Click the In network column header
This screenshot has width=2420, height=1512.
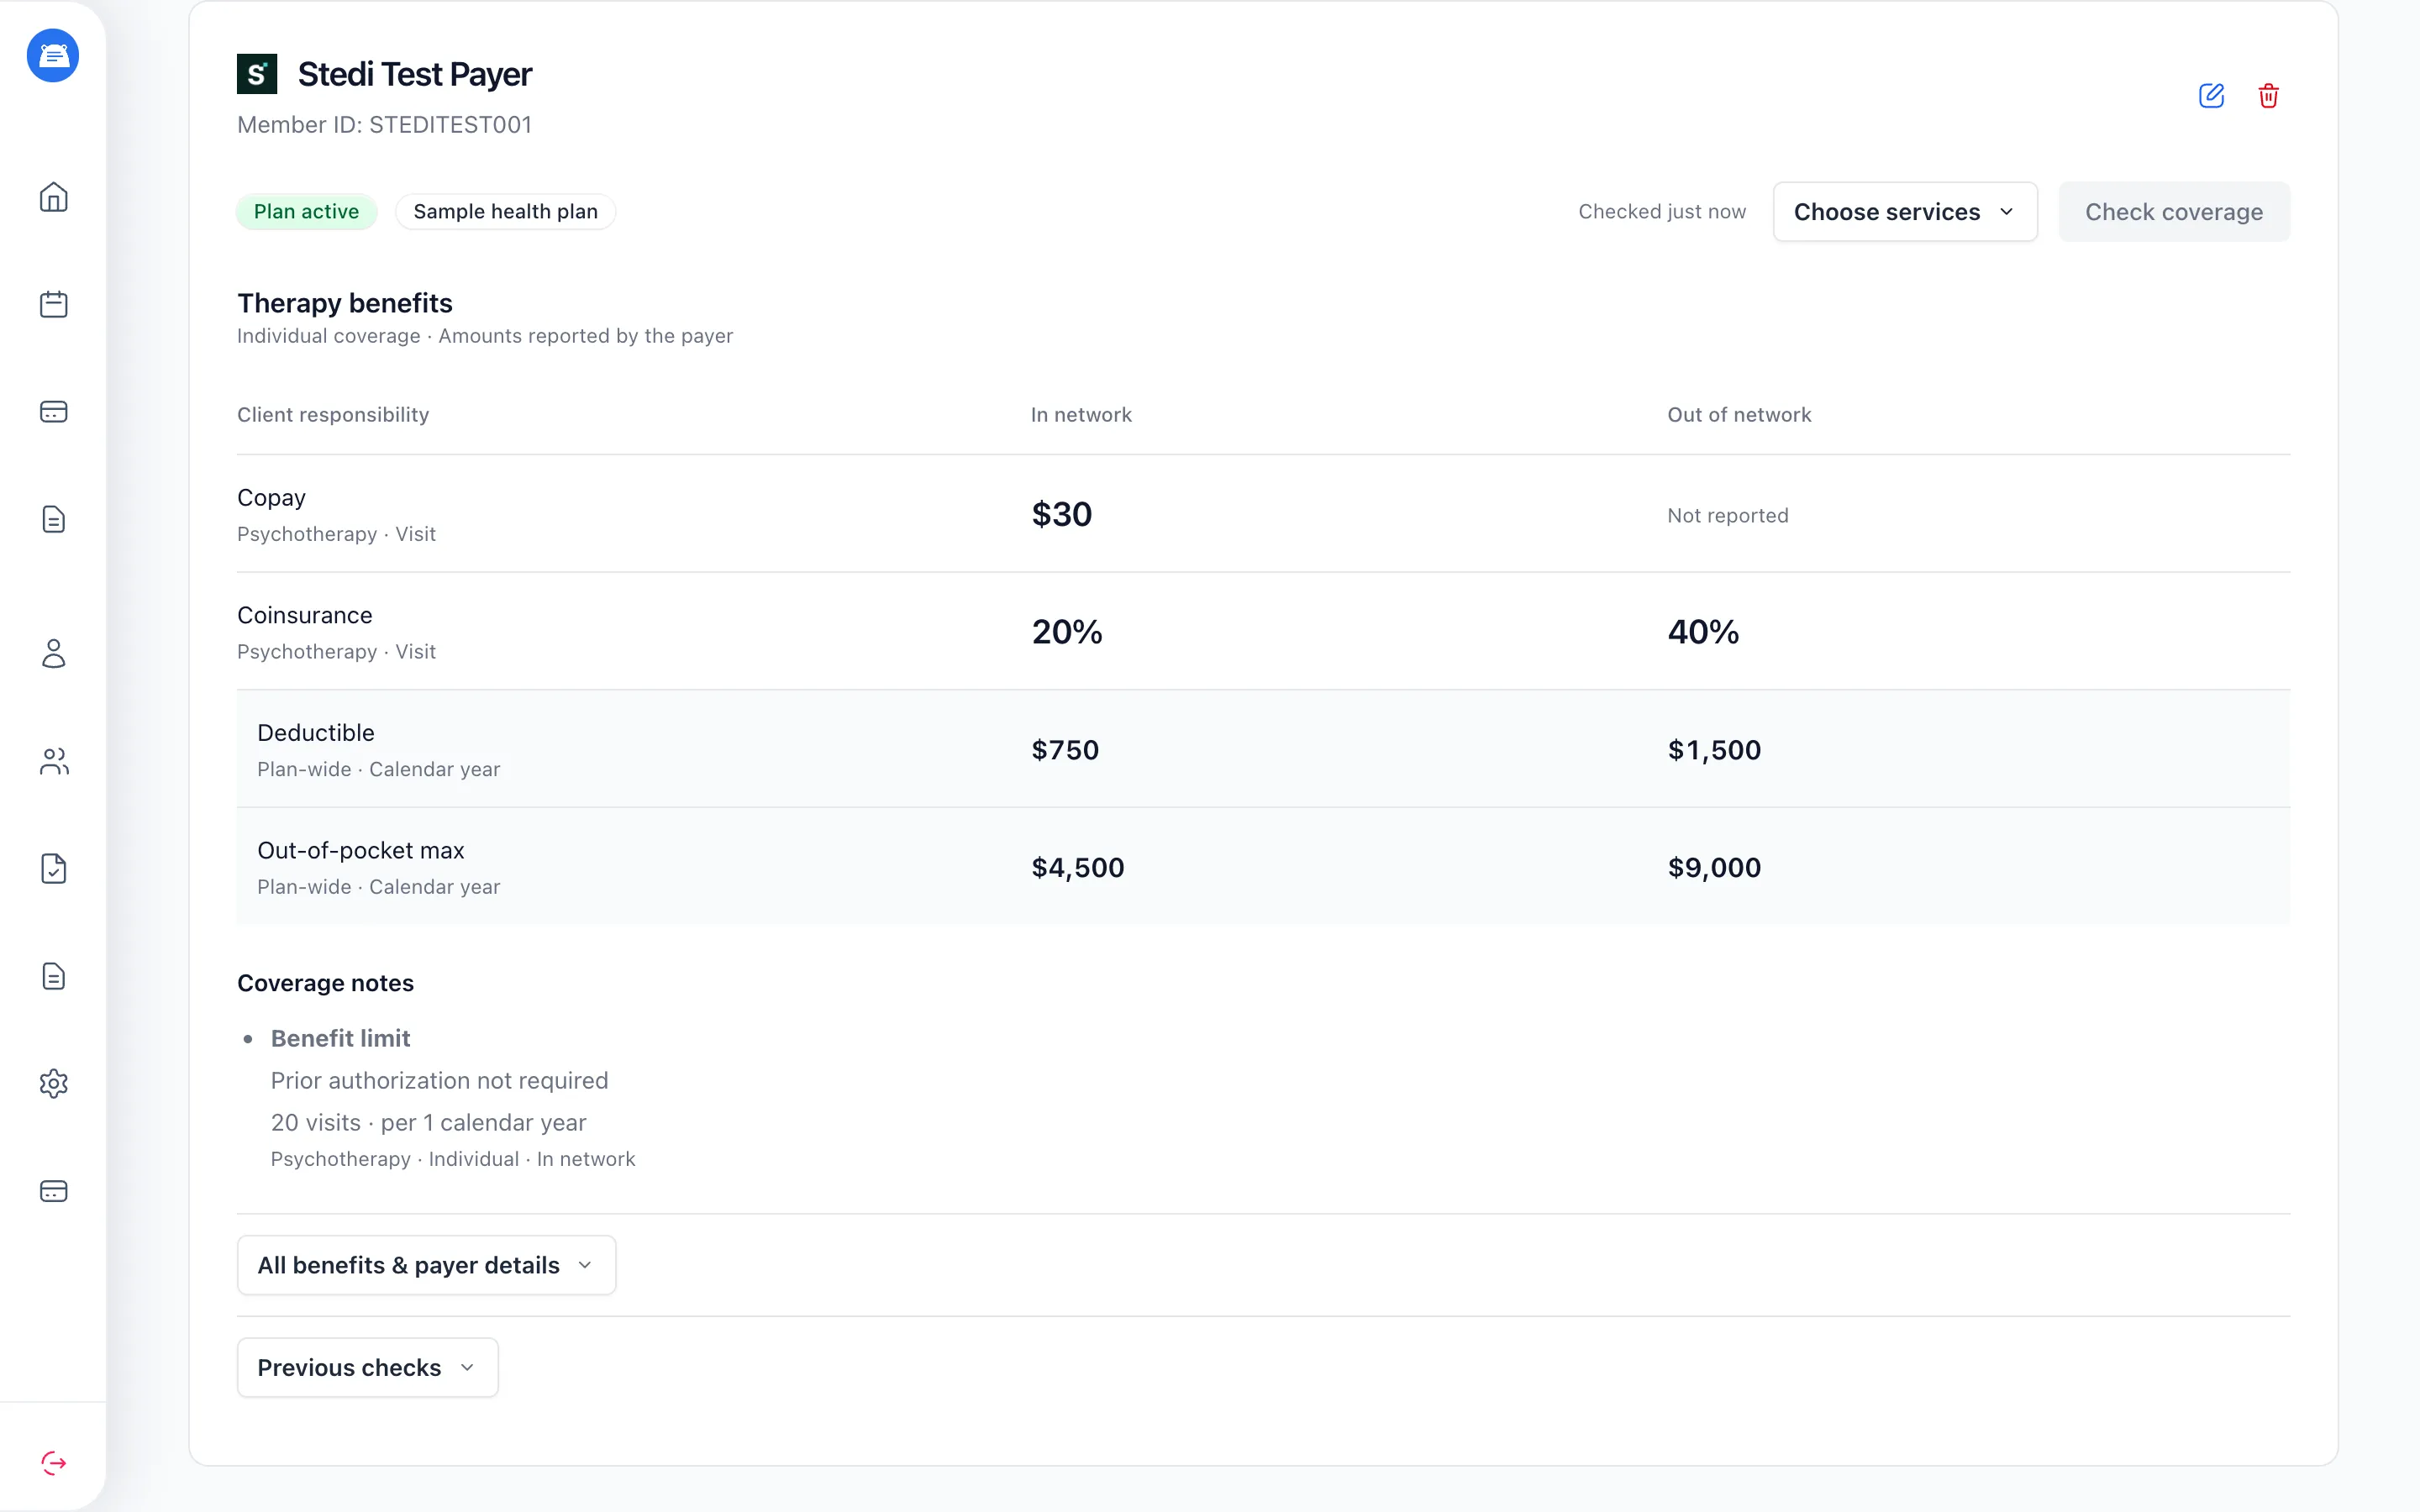click(x=1081, y=415)
